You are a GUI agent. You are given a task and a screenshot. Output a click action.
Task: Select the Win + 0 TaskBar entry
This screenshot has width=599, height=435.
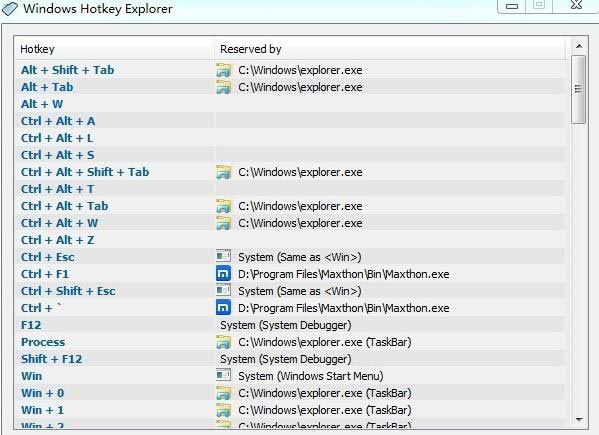click(x=290, y=393)
